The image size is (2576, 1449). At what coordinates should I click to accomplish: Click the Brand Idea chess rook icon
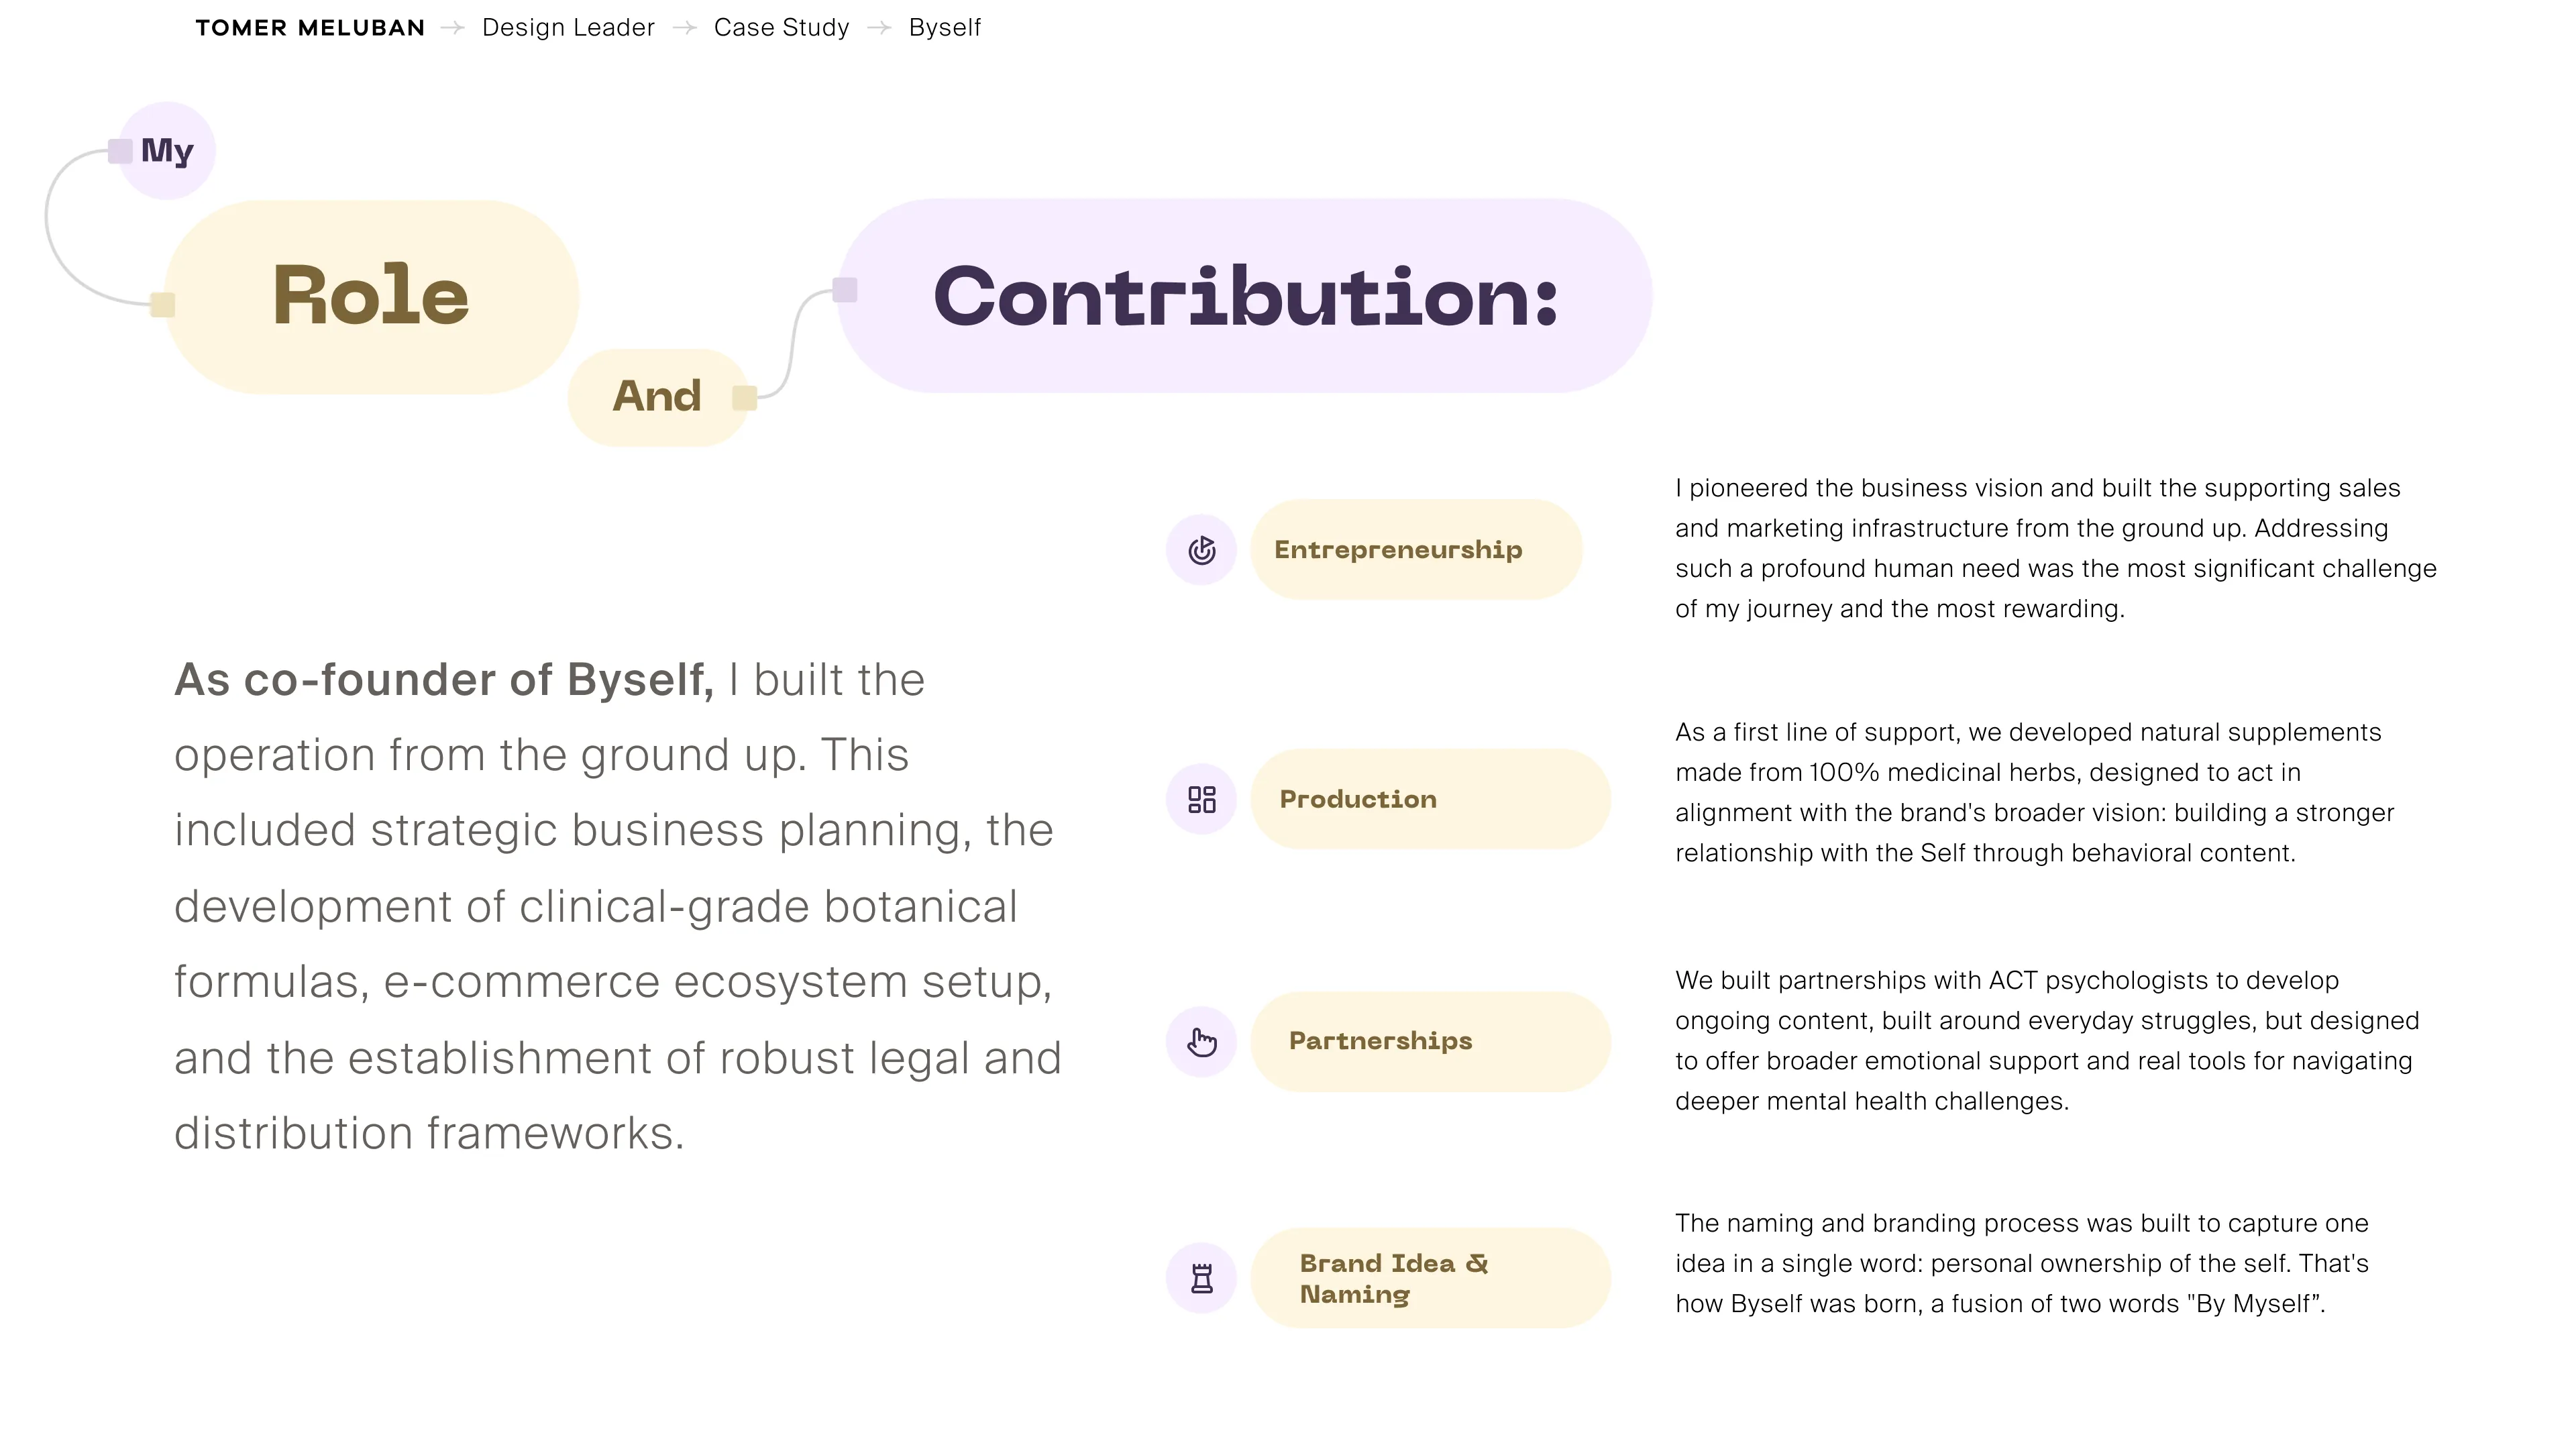click(1201, 1278)
